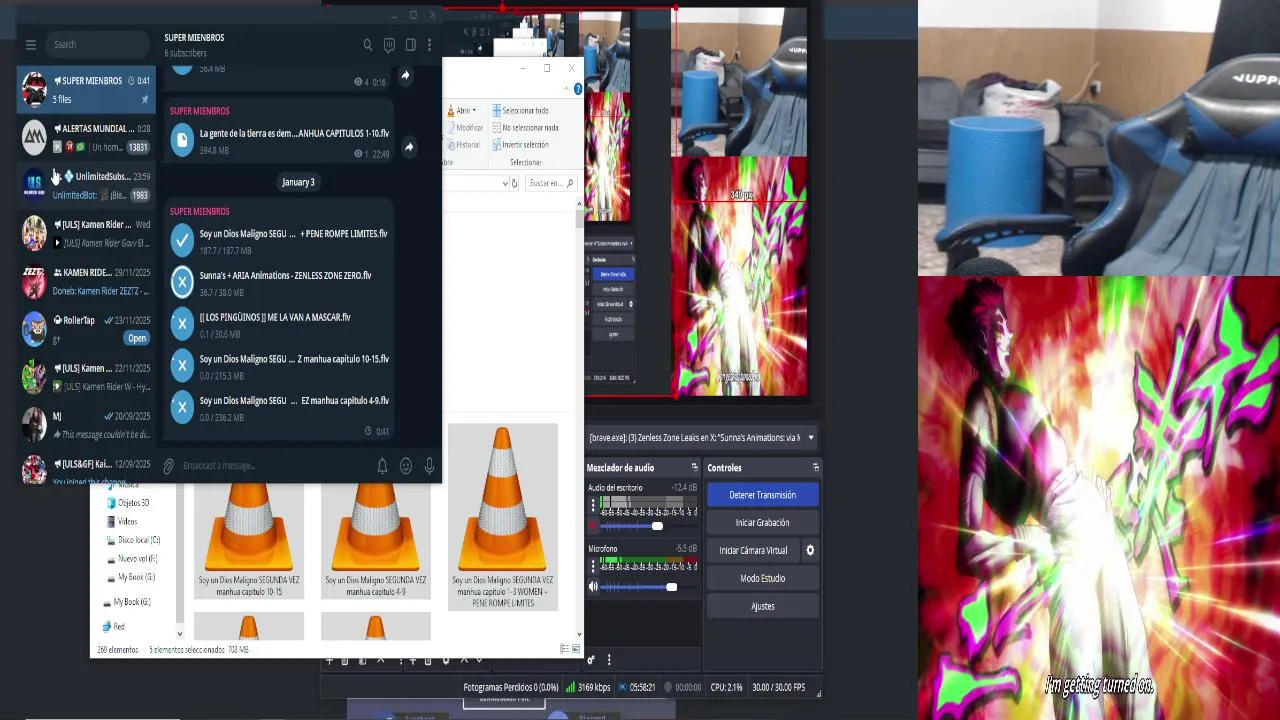Viewport: 1280px width, 720px height.
Task: Toggle the Telegram right info sidebar icon
Action: tap(410, 45)
